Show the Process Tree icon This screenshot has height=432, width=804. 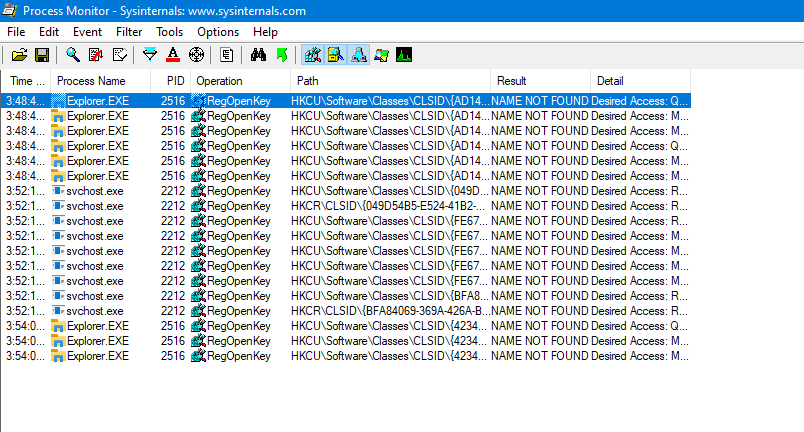click(x=227, y=54)
